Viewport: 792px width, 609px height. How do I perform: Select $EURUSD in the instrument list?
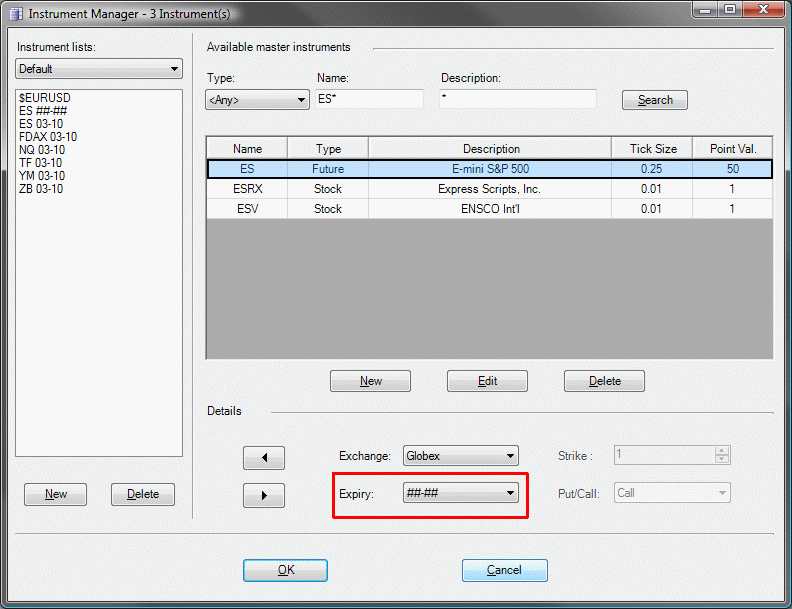[45, 98]
